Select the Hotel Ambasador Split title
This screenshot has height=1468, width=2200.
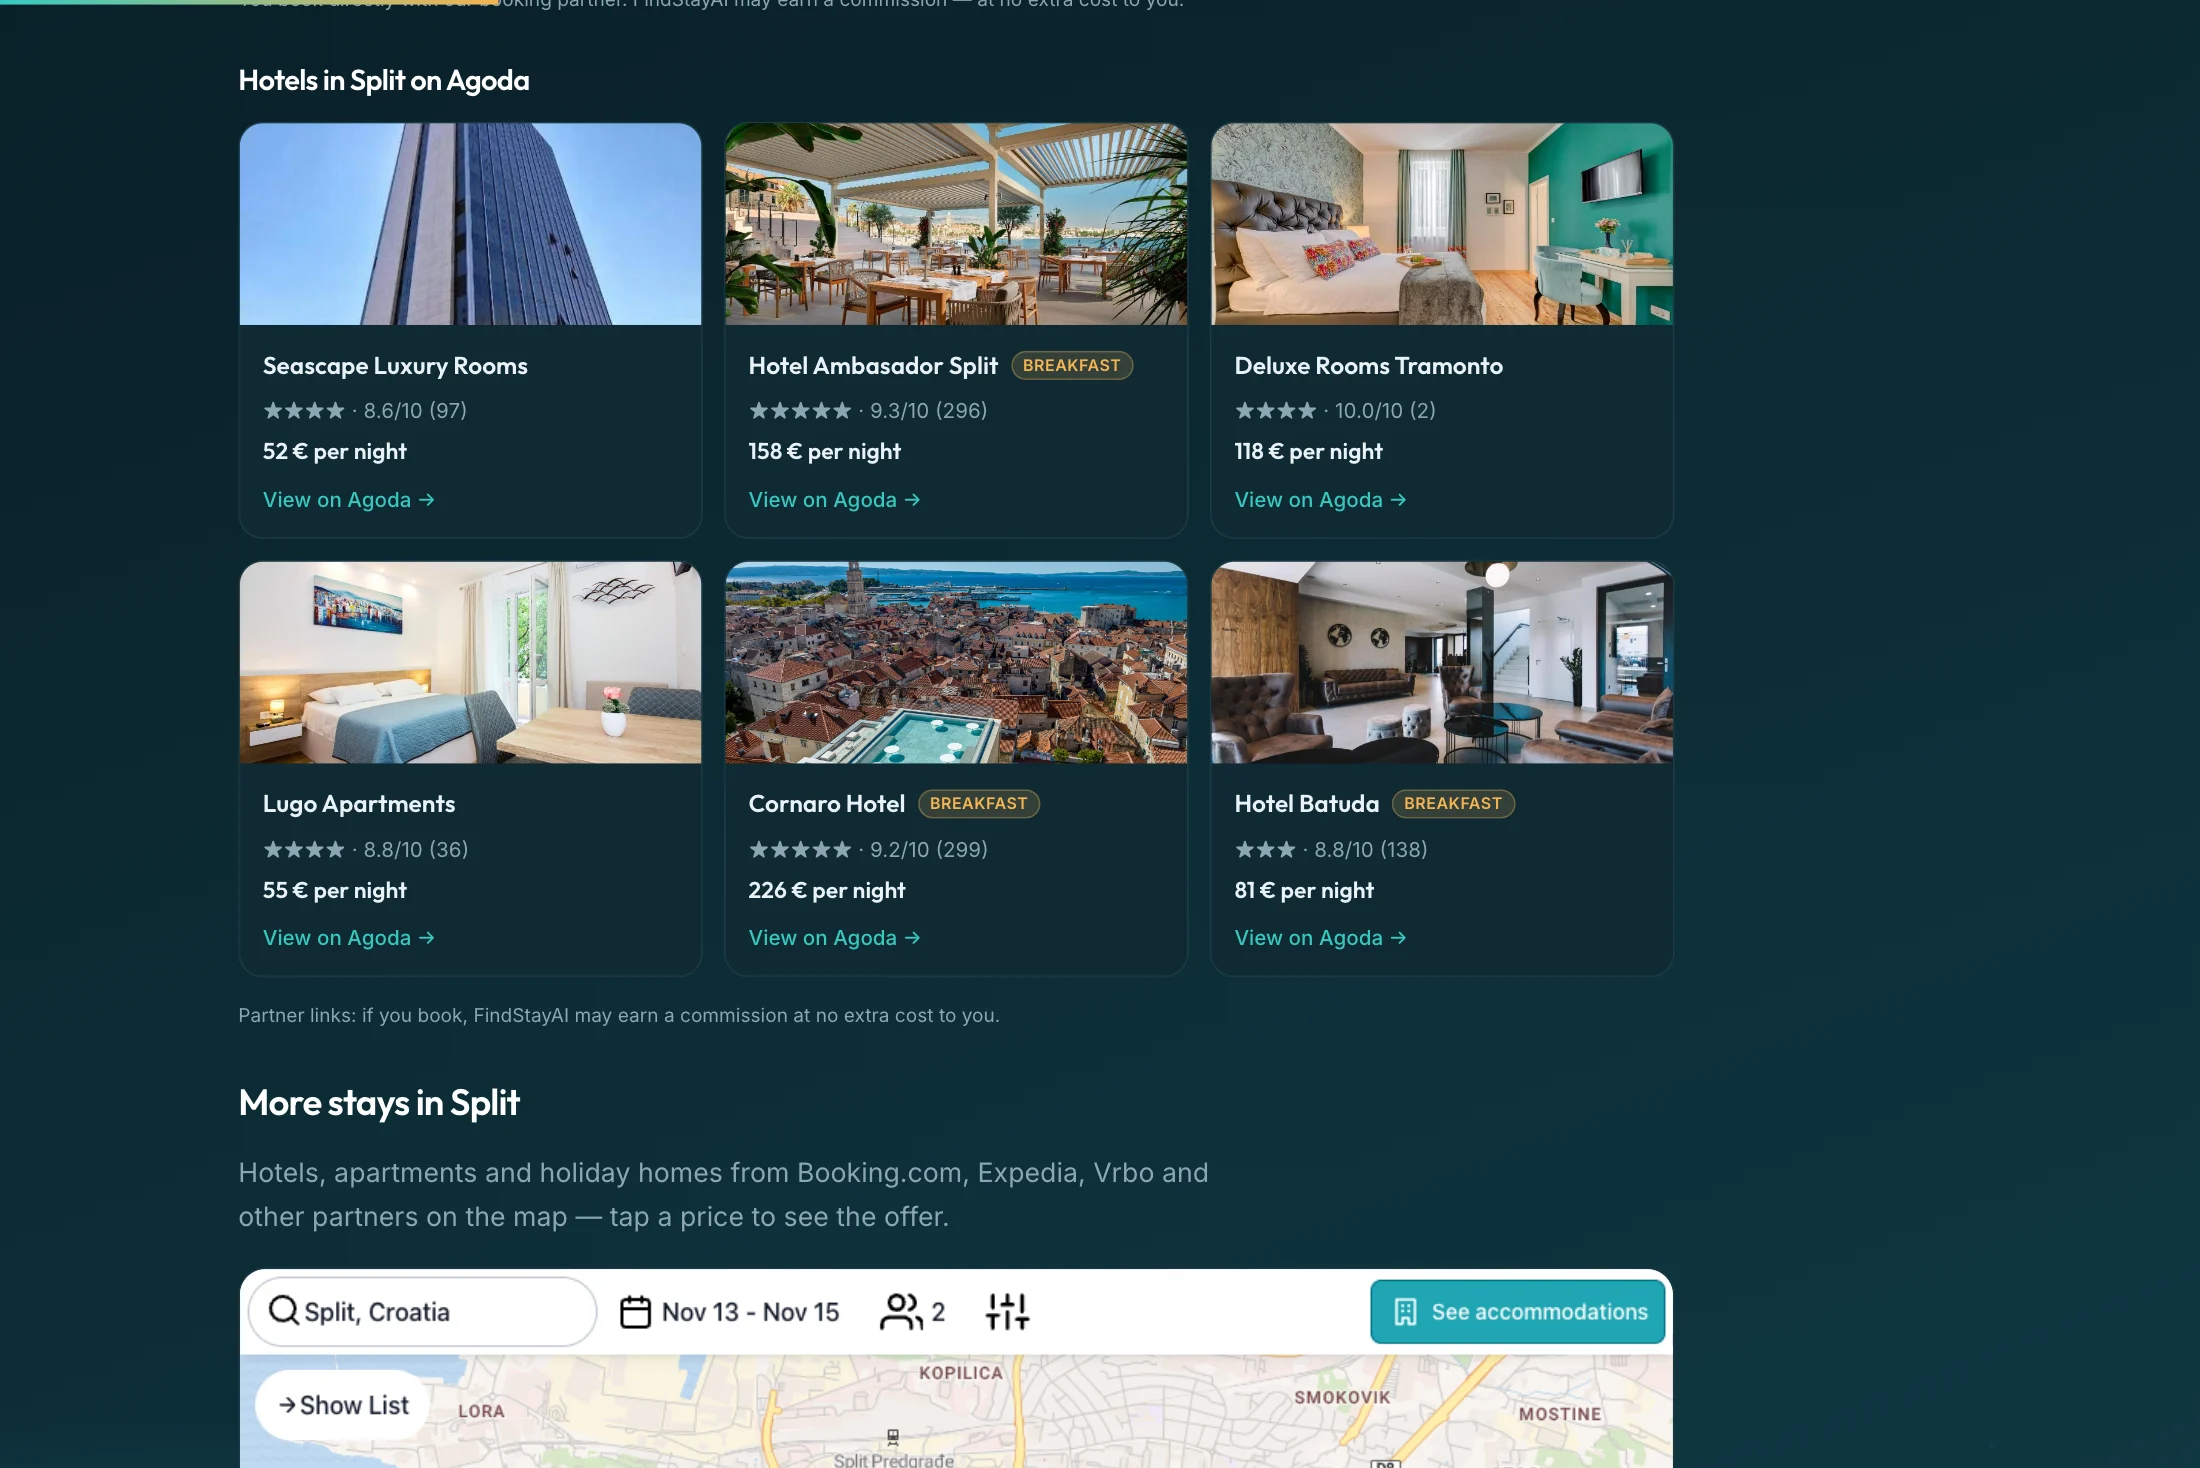pyautogui.click(x=873, y=366)
